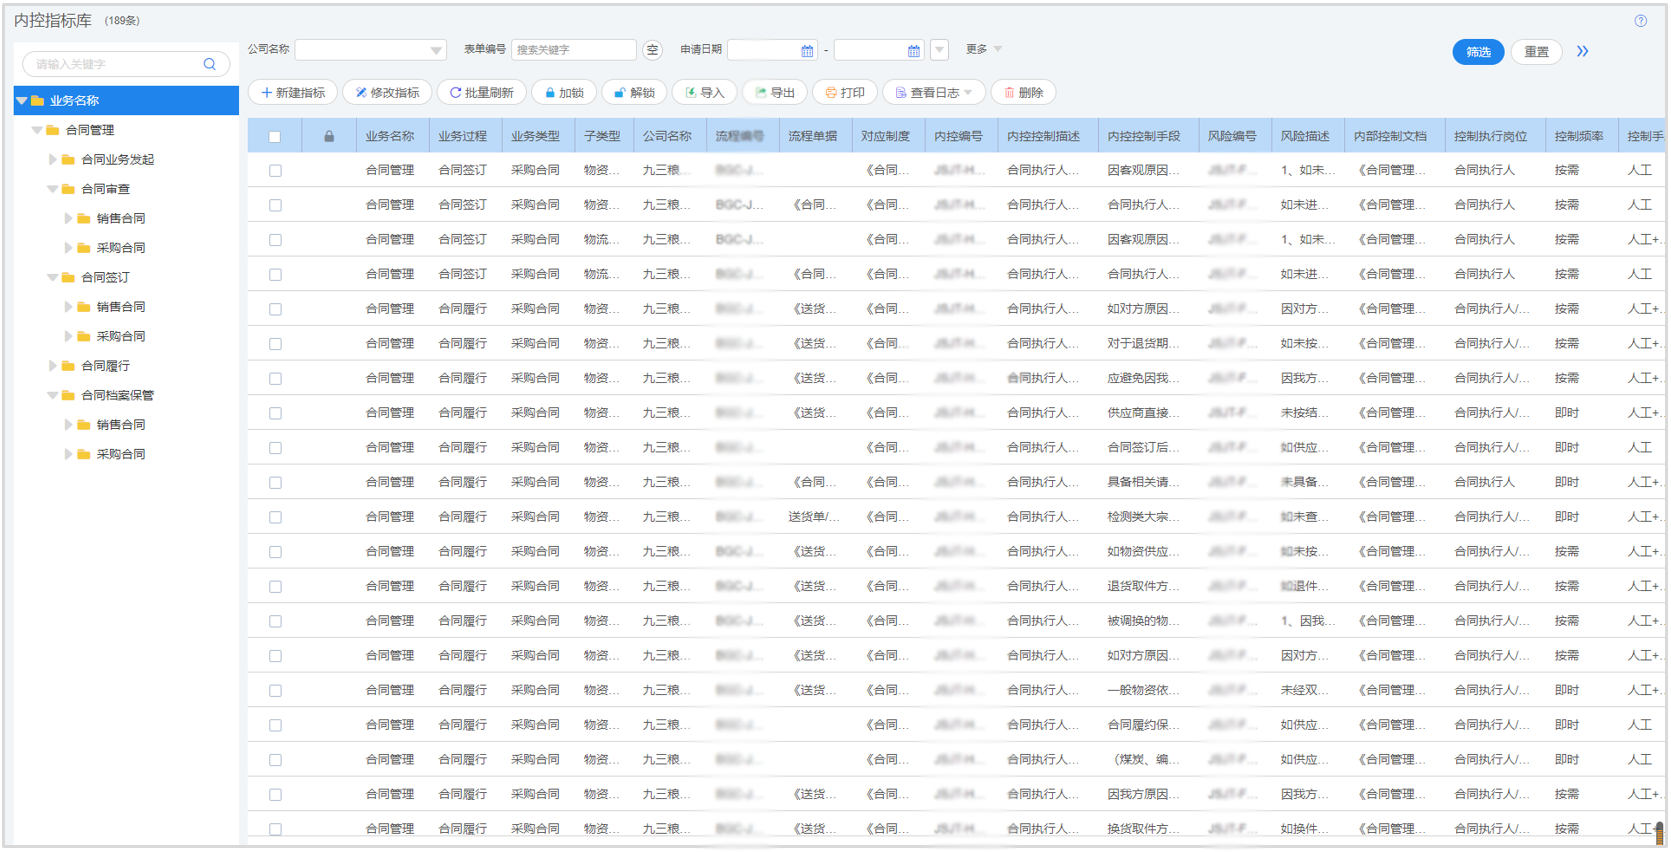The width and height of the screenshot is (1671, 852).
Task: Select 采购合同 under 合同档案保管
Action: tap(121, 454)
